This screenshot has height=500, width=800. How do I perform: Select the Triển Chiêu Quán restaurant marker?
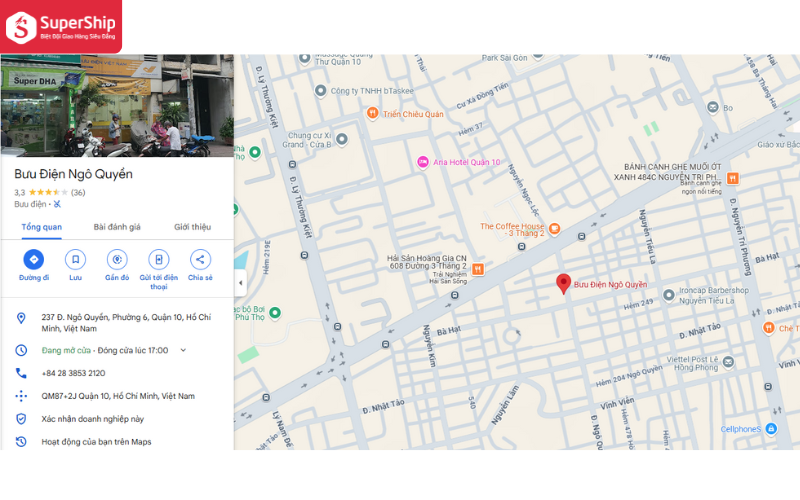(372, 113)
